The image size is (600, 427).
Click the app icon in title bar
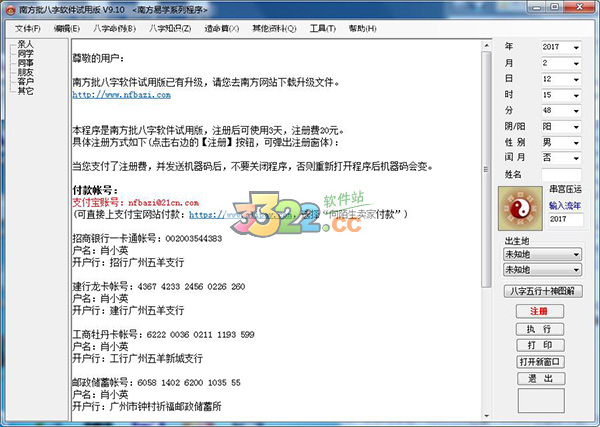10,10
